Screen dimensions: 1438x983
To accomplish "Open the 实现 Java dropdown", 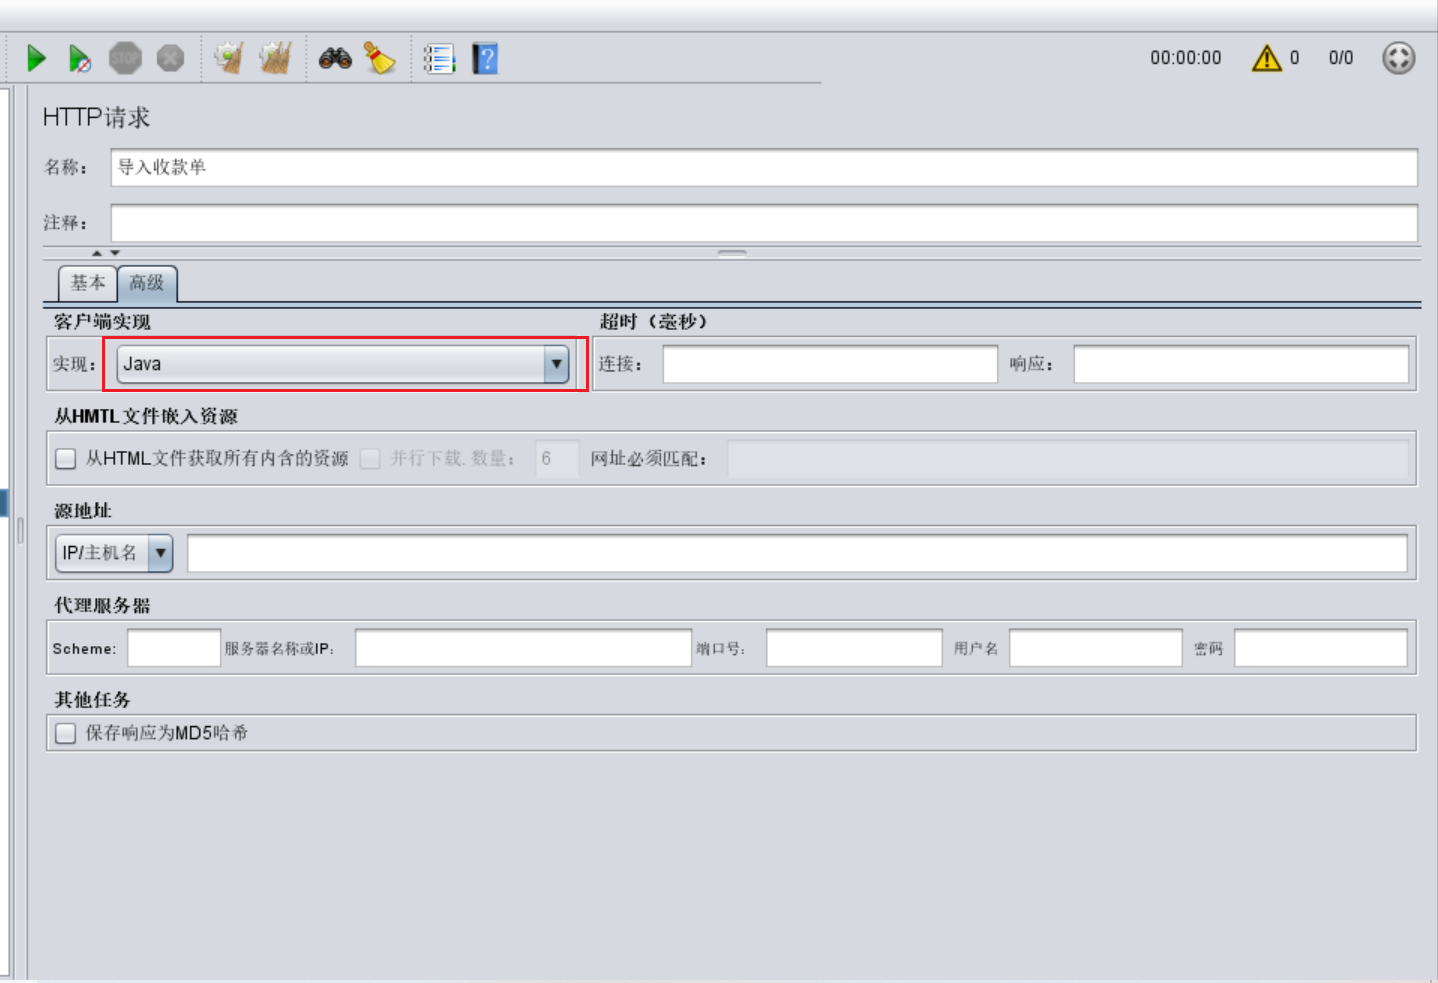I will coord(343,364).
